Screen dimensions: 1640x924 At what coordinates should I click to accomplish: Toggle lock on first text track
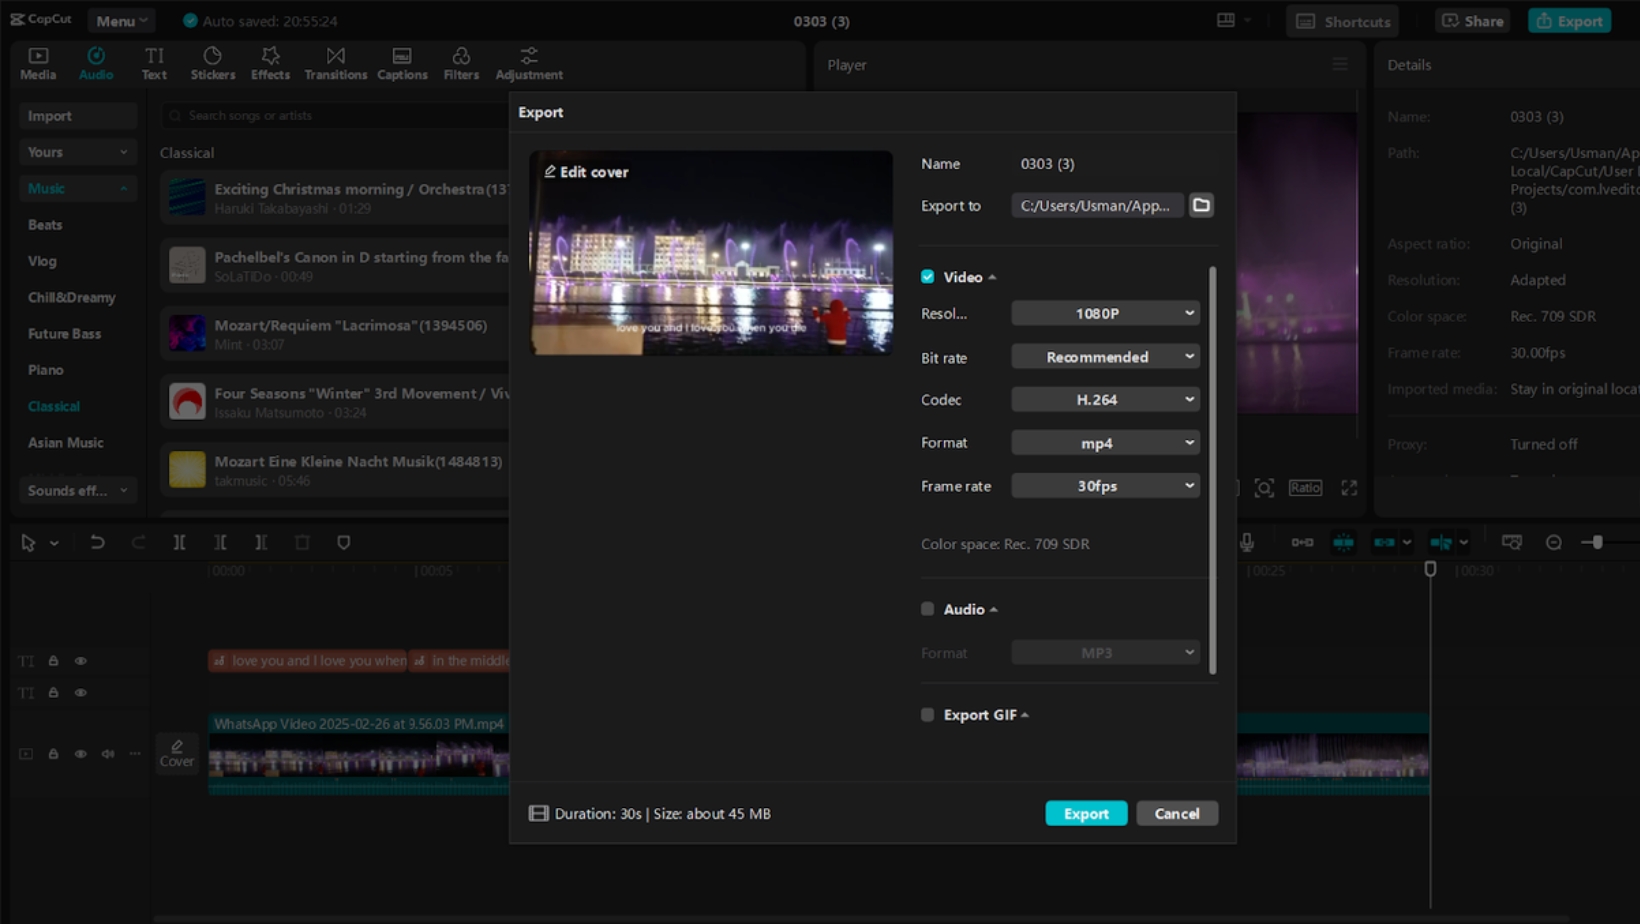(53, 661)
